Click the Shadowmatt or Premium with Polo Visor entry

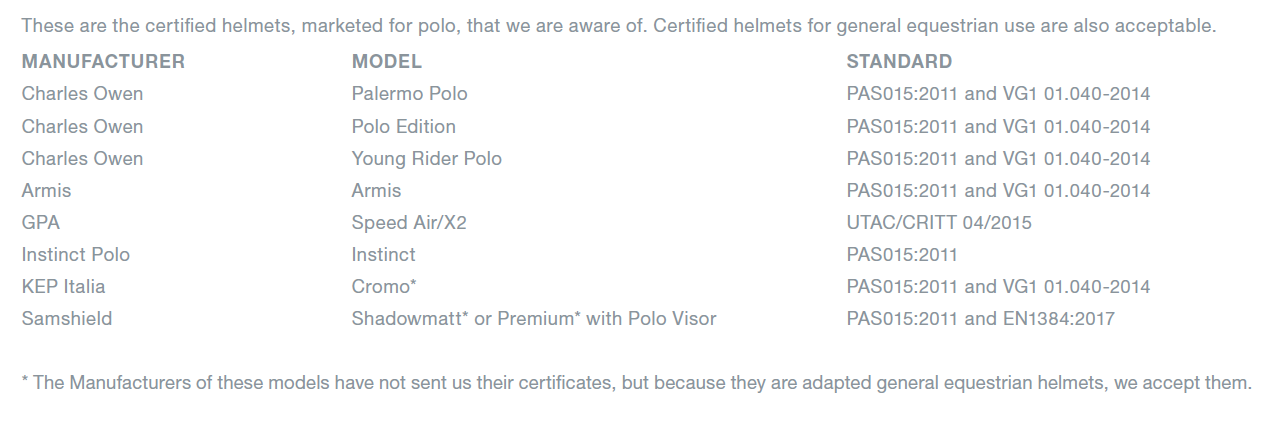[x=533, y=319]
